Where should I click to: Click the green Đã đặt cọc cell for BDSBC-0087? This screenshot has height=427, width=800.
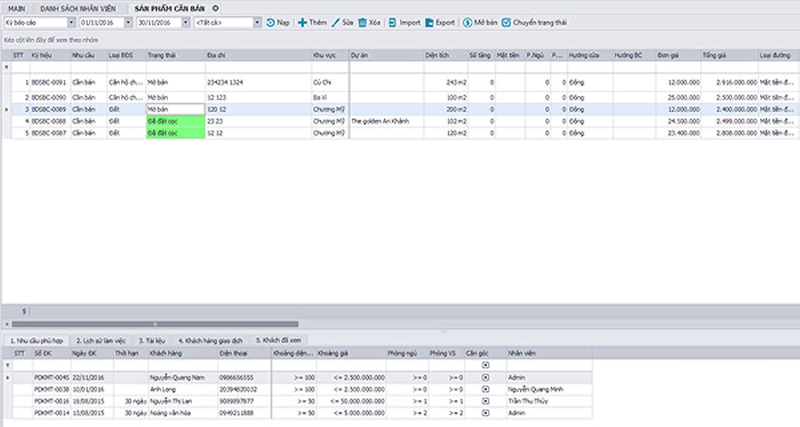pyautogui.click(x=176, y=133)
